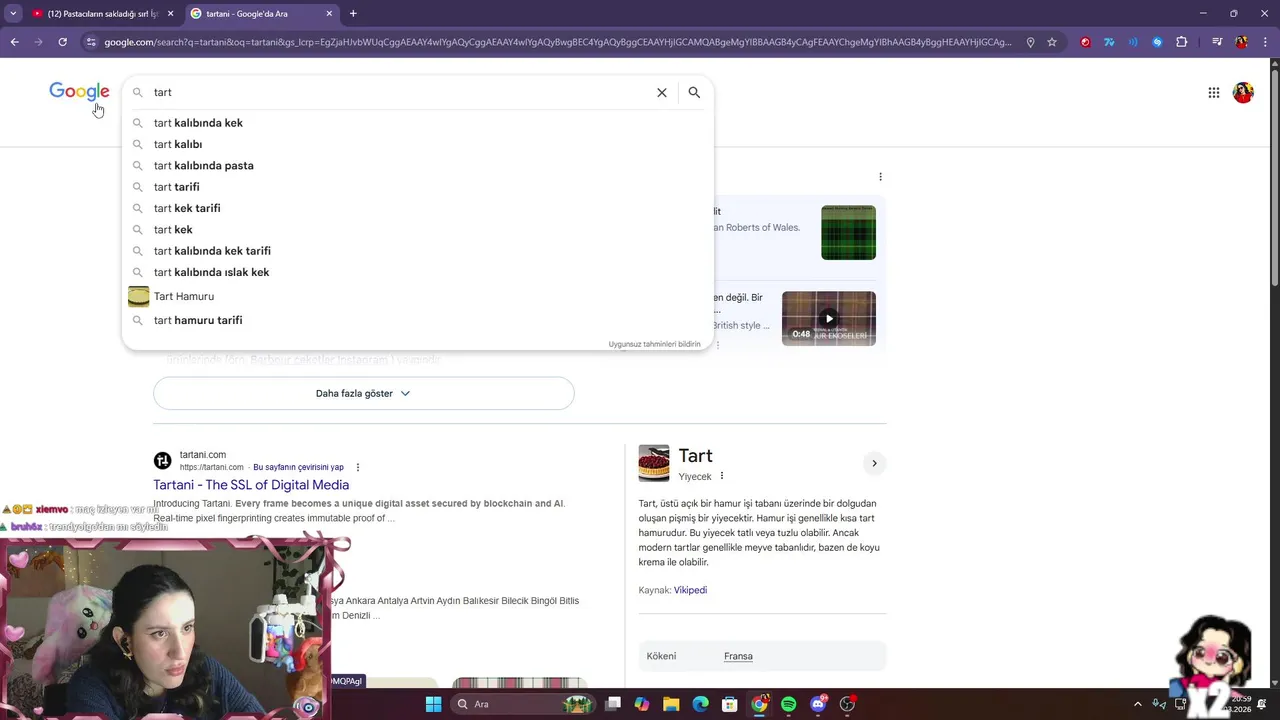Expand results with Daha fazla göster

[x=363, y=393]
